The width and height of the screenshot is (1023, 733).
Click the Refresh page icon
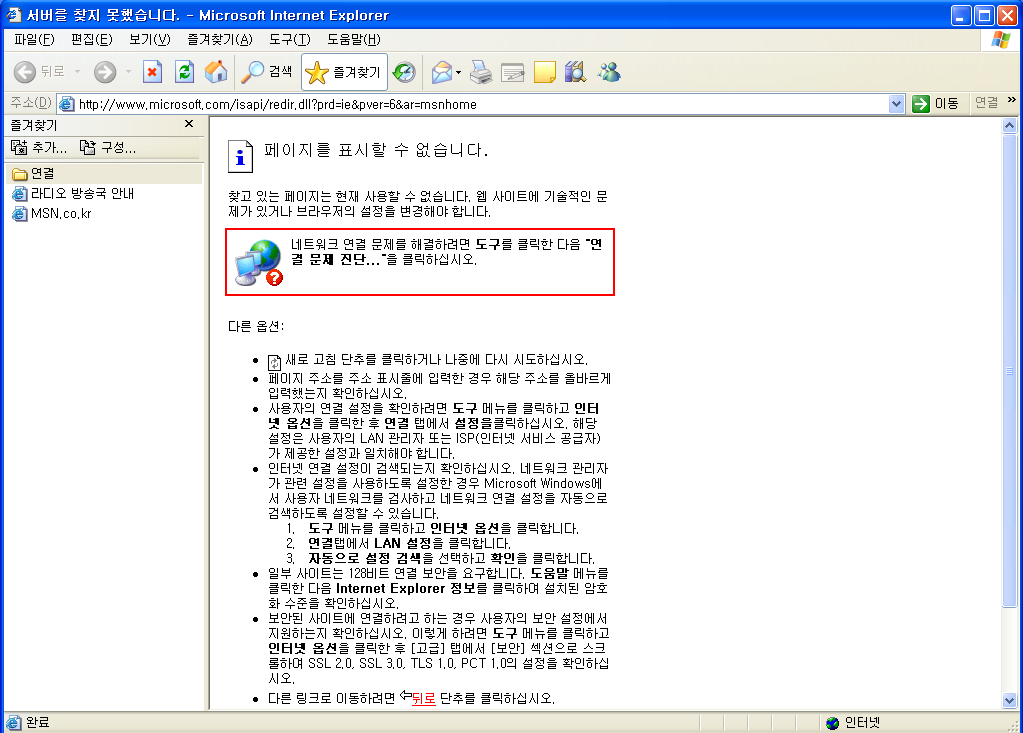tap(185, 72)
